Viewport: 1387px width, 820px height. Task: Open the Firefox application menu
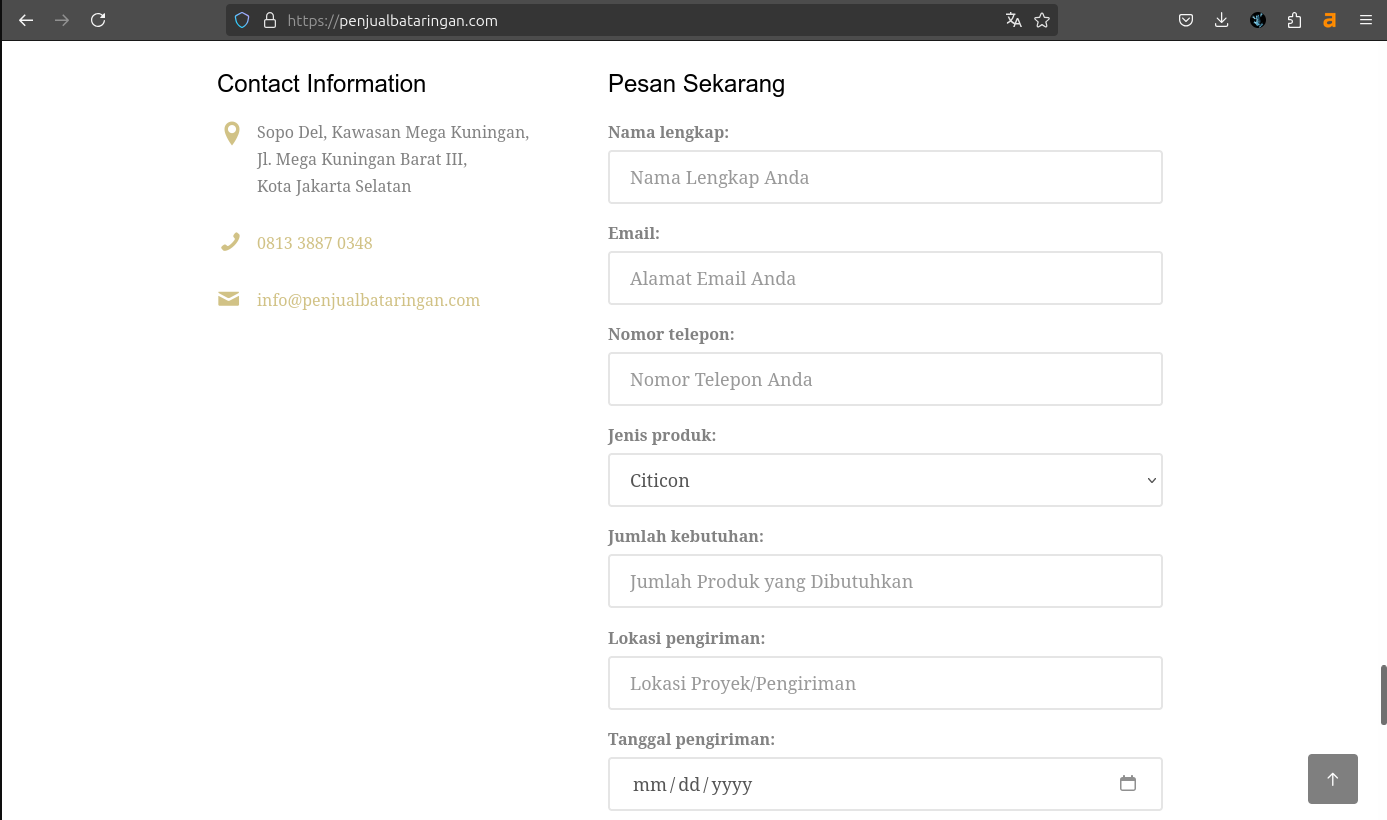pos(1366,20)
